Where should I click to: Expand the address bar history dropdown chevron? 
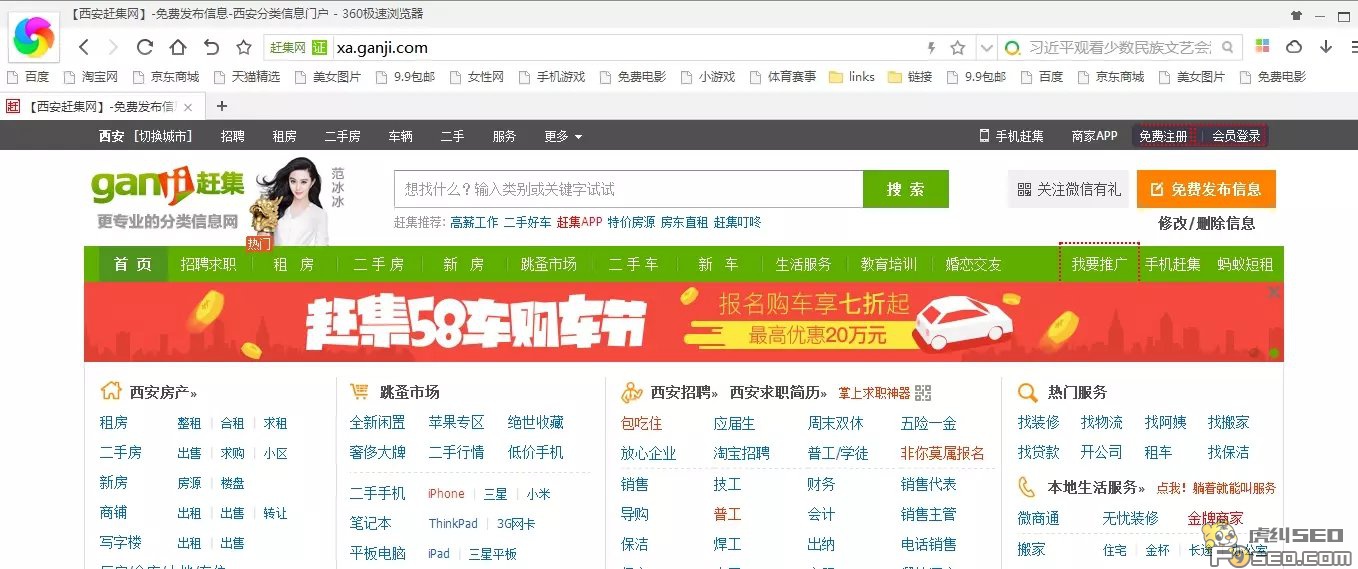click(x=987, y=47)
